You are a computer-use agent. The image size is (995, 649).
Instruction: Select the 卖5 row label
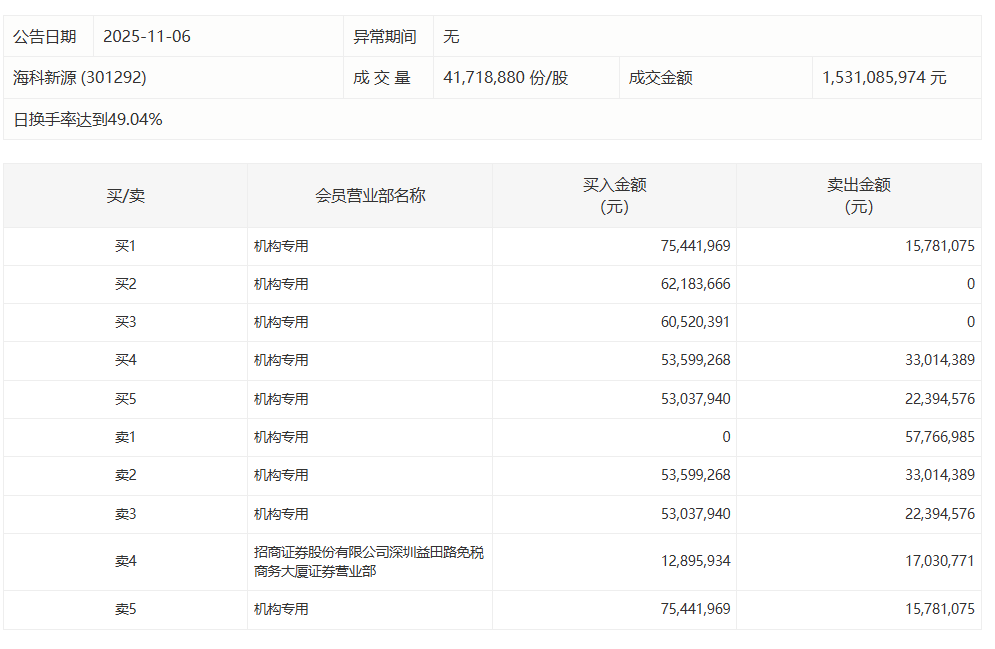click(124, 609)
